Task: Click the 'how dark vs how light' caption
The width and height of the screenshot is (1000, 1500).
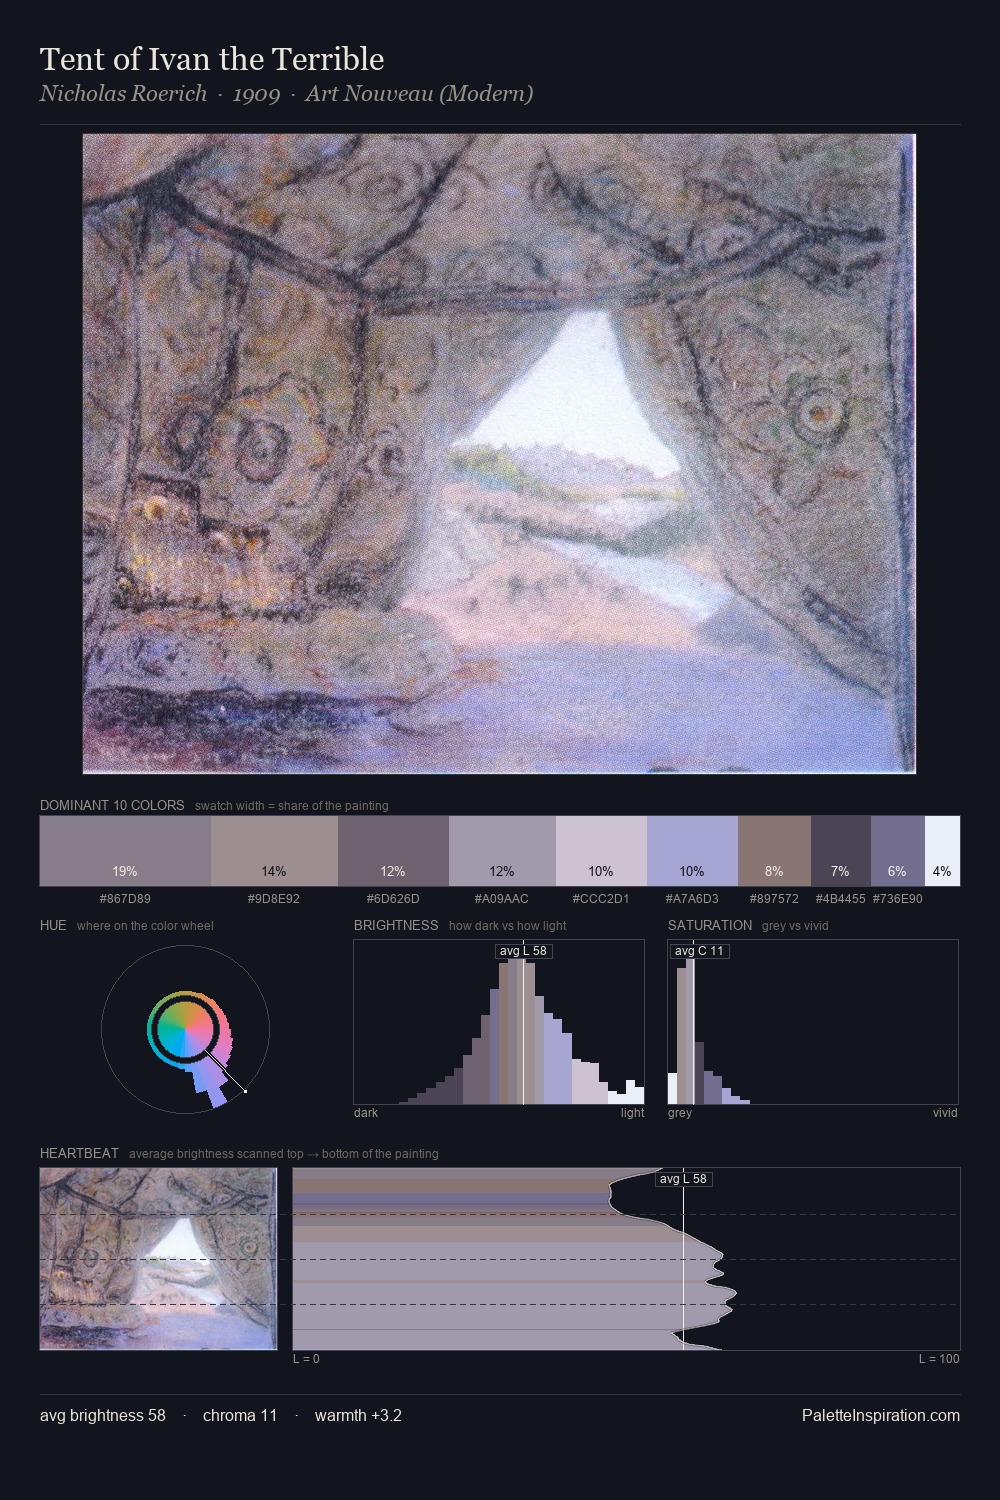Action: (508, 926)
